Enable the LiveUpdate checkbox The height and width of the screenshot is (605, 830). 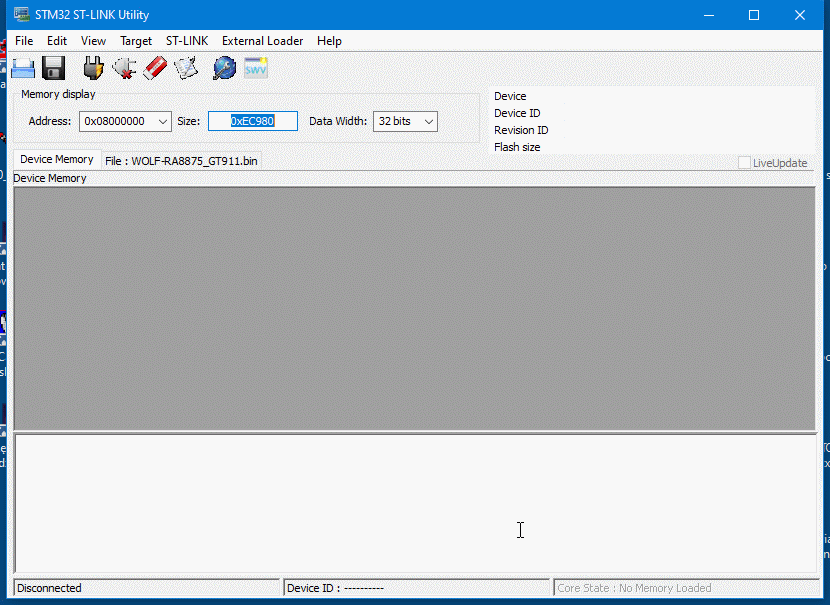745,163
